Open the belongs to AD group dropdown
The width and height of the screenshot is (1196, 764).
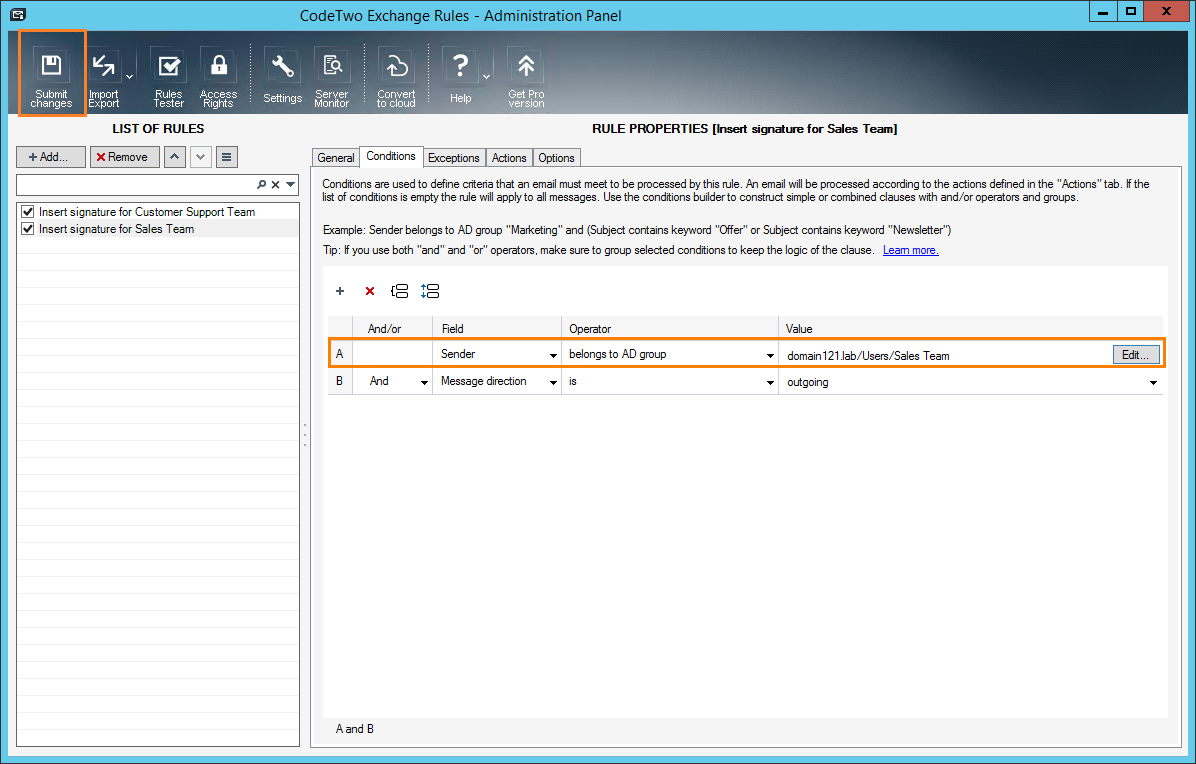770,355
